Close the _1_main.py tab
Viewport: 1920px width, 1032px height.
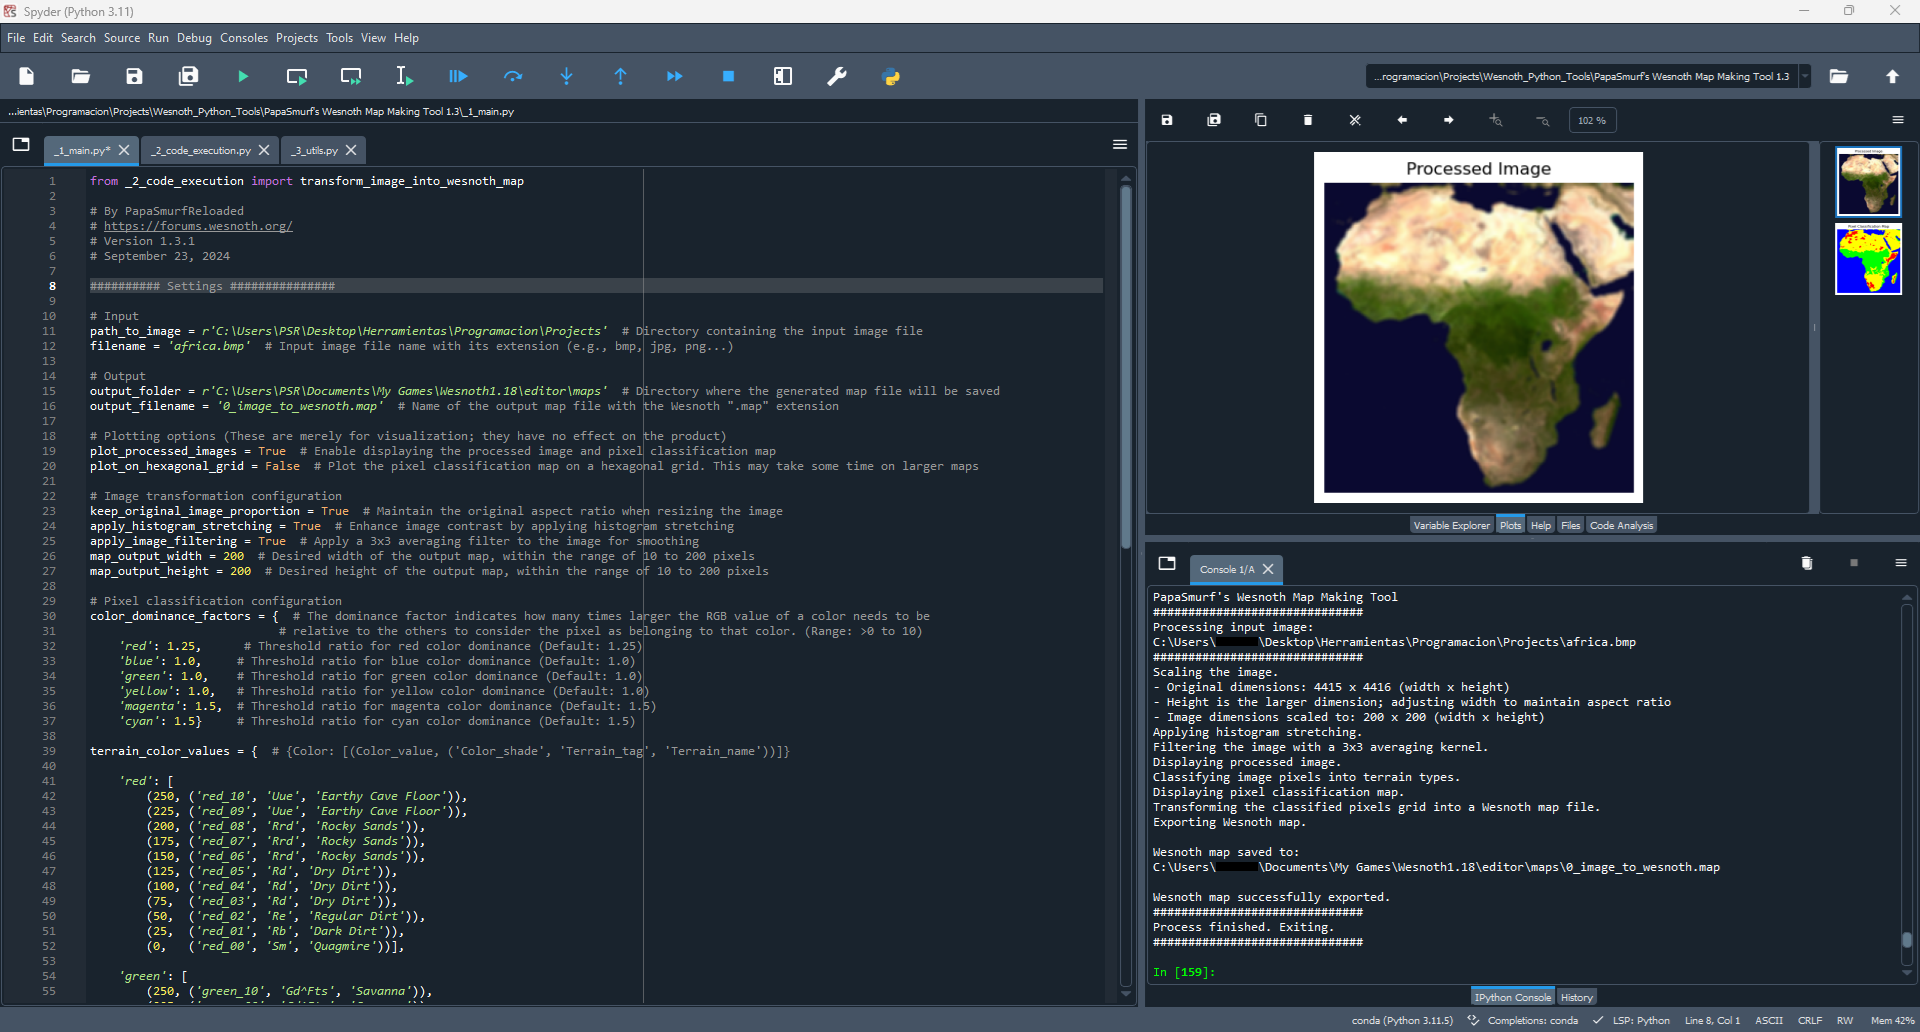(124, 150)
